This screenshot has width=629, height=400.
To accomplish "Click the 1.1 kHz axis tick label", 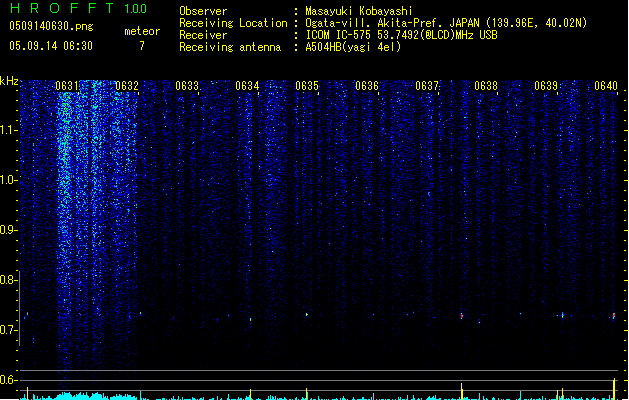I will [8, 130].
